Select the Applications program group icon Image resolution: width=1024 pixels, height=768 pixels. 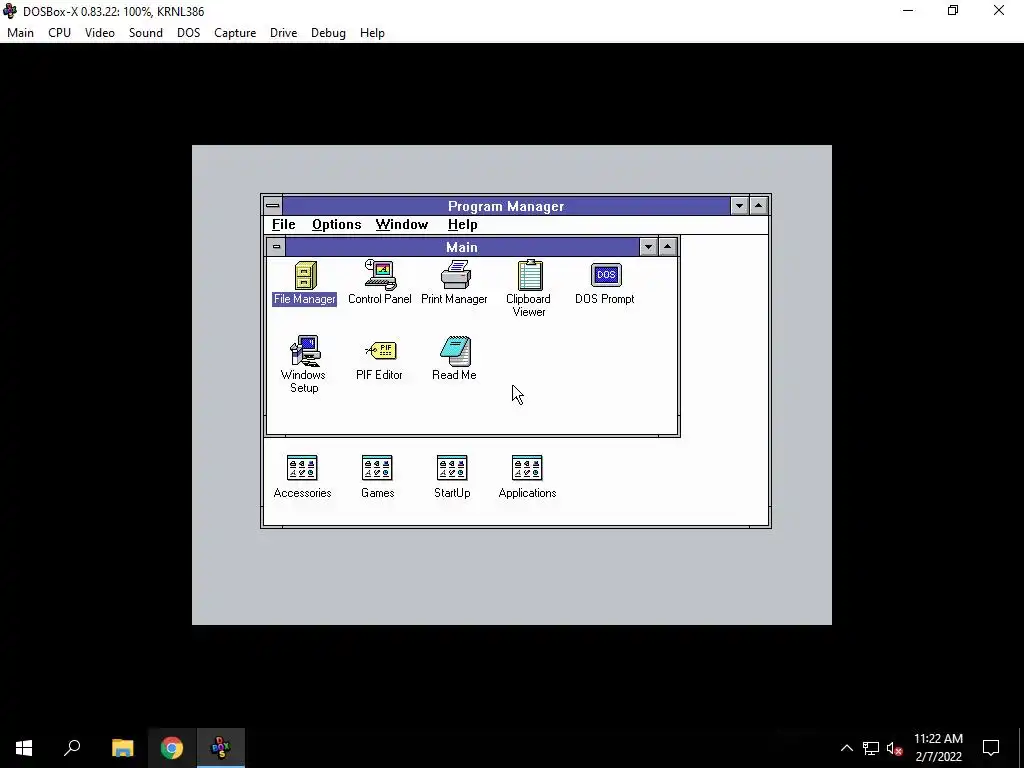pyautogui.click(x=527, y=468)
